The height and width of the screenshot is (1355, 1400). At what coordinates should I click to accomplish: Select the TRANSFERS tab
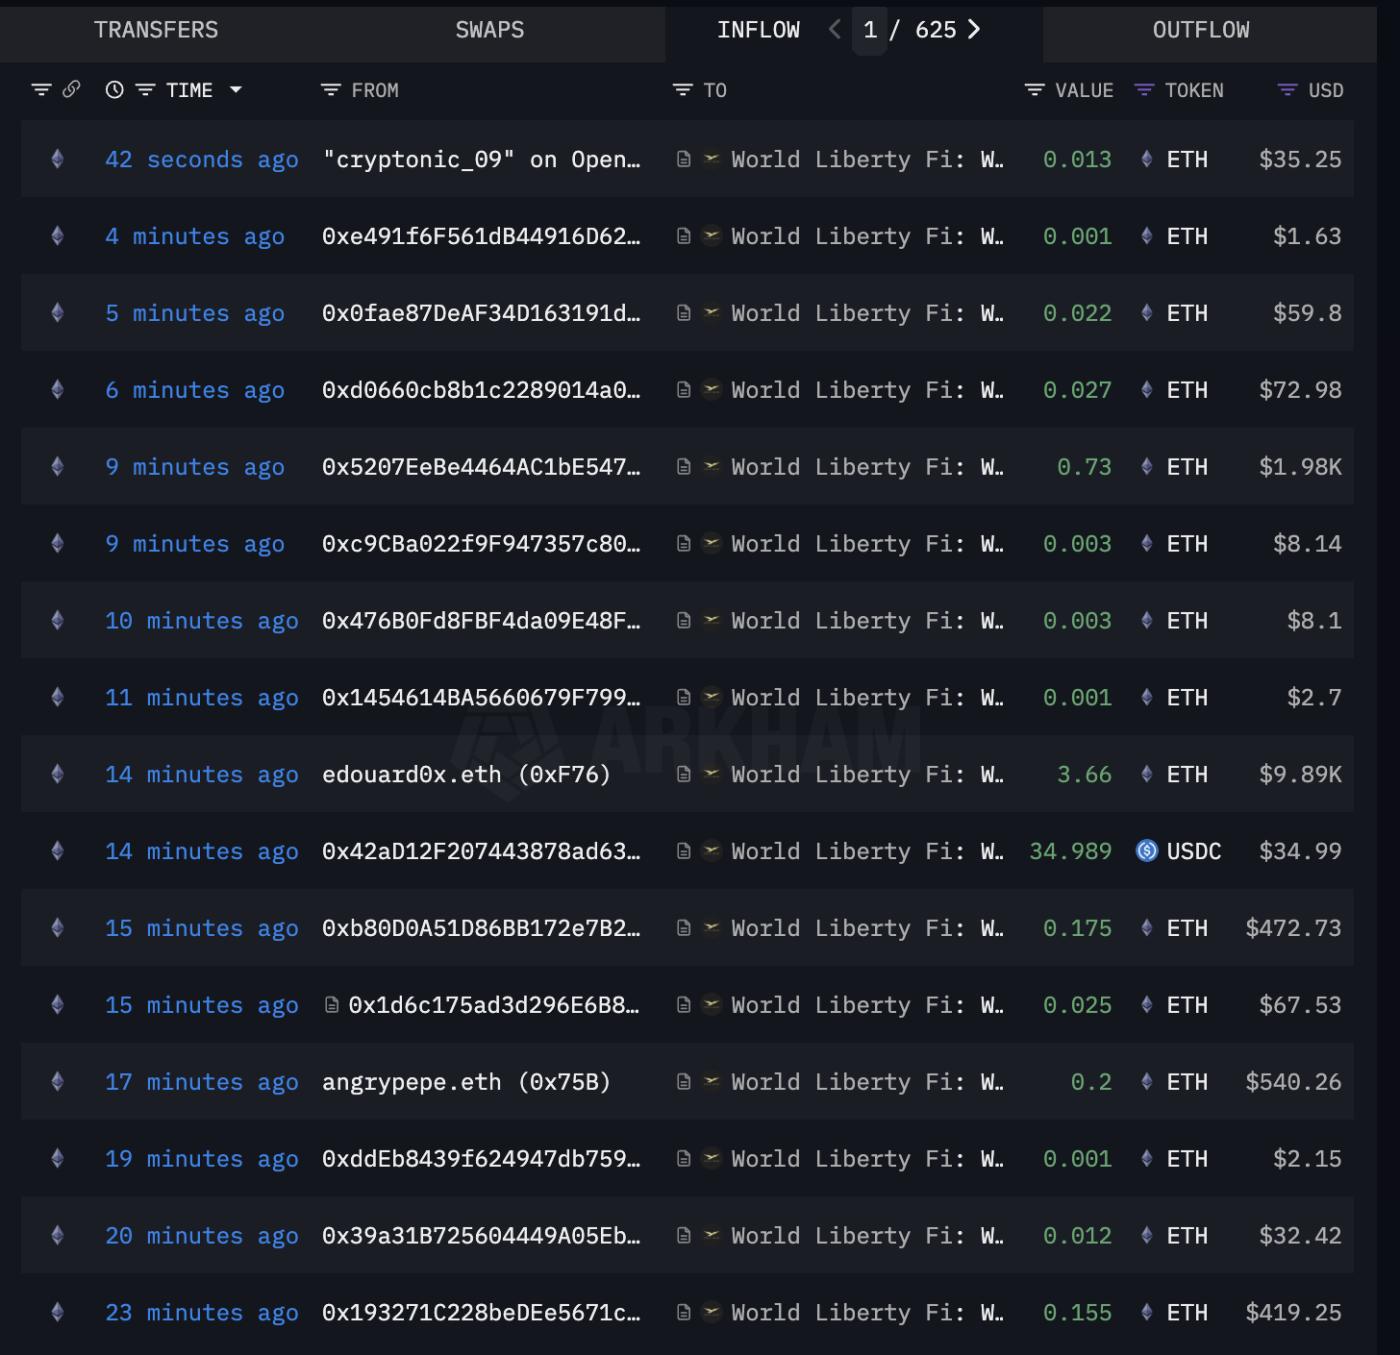point(156,30)
